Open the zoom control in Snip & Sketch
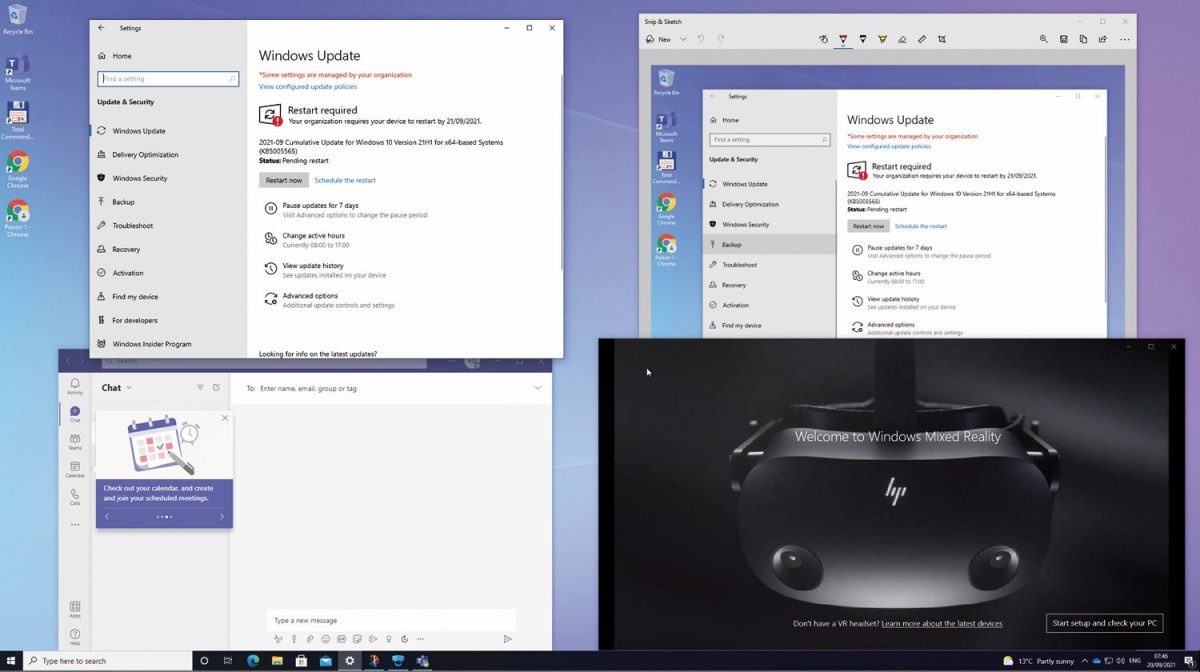This screenshot has width=1200, height=672. (1044, 39)
